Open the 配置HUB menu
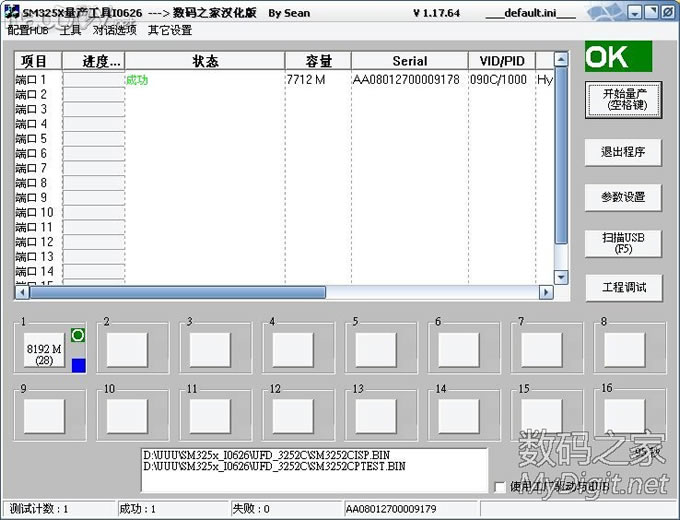Image resolution: width=680 pixels, height=520 pixels. [x=28, y=30]
